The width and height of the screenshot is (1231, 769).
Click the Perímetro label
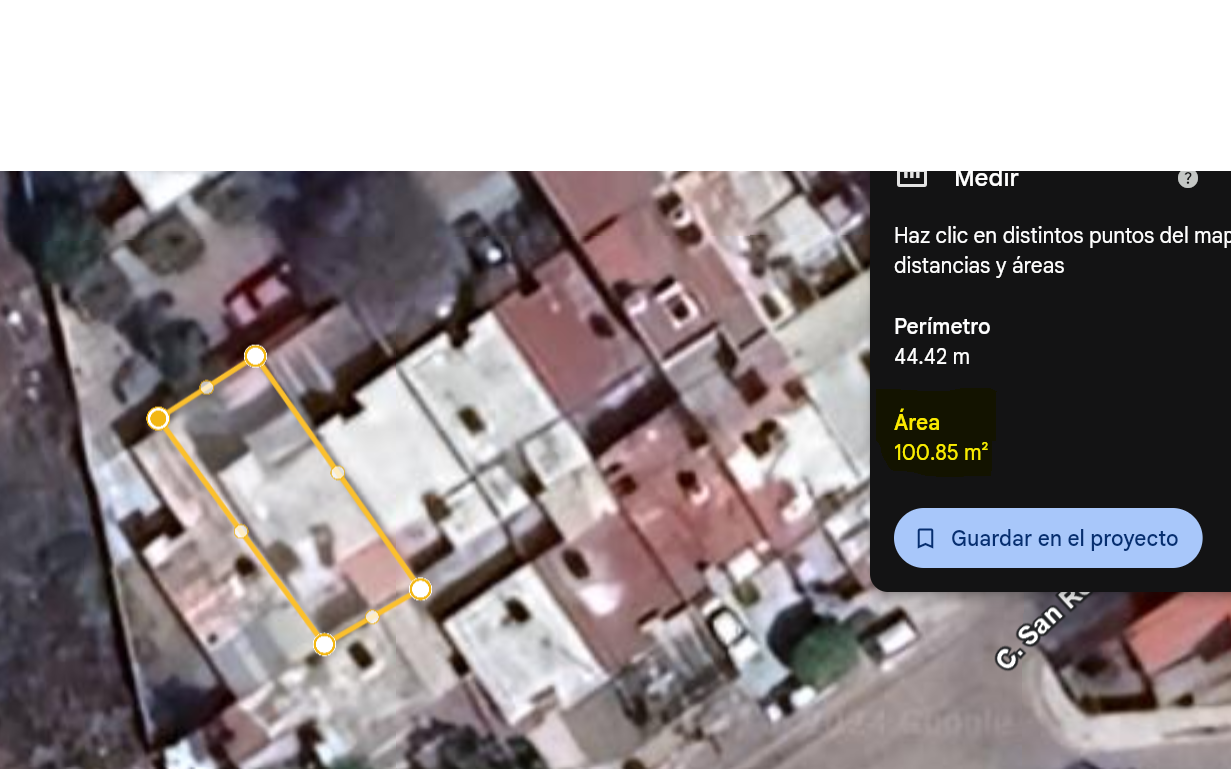click(942, 327)
